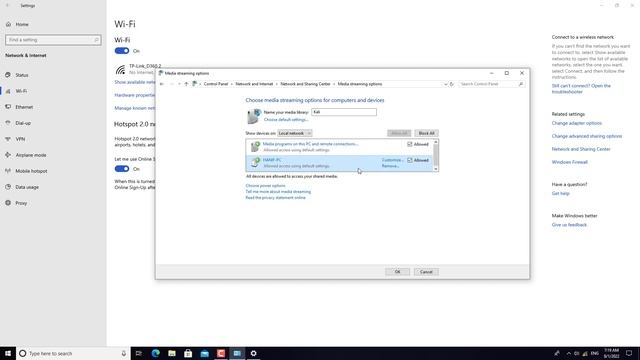Click the TP-Link Wi-Fi network icon
Viewport: 640px width, 360px height.
point(120,70)
